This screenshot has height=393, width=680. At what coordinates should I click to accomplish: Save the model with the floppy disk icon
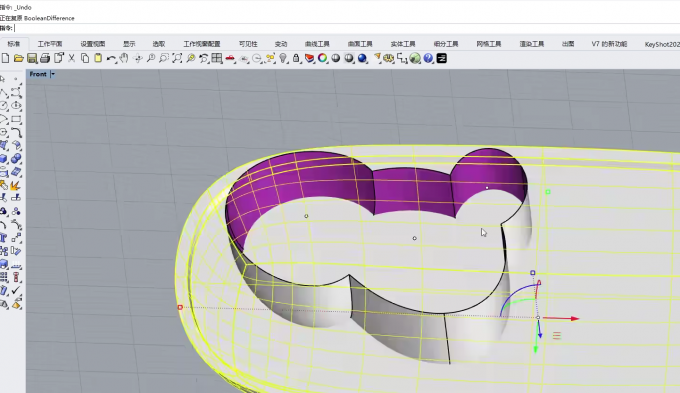(x=32, y=58)
